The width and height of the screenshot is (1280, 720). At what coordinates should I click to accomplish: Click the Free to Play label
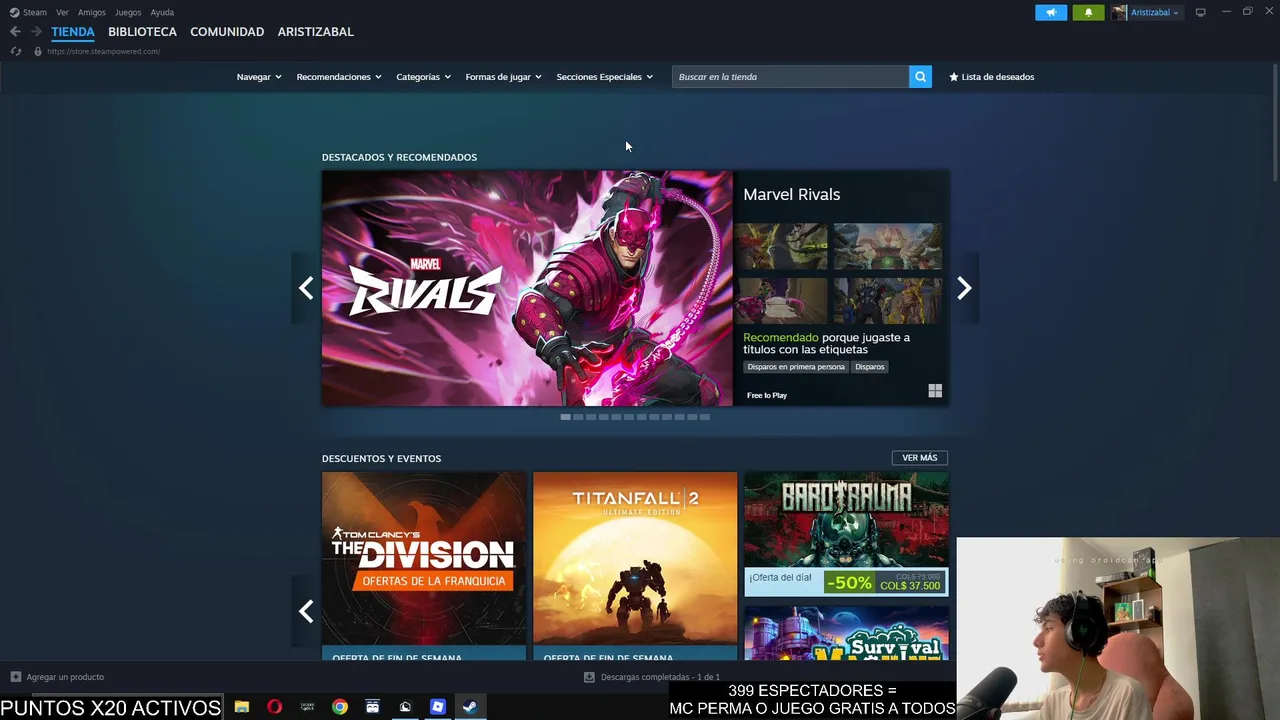[767, 395]
